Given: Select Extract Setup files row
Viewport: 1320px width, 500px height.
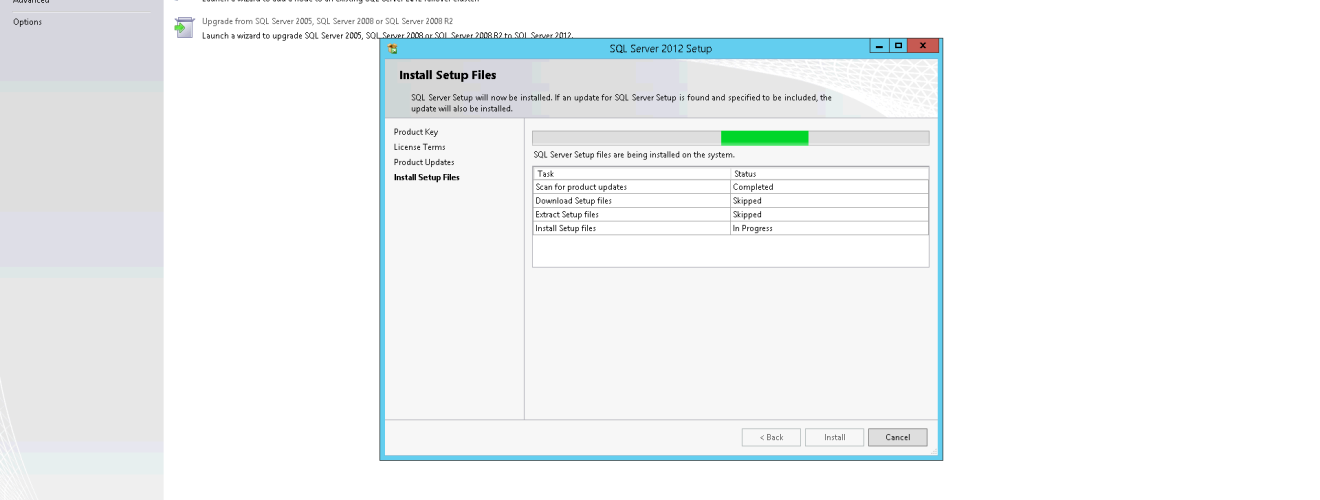Looking at the screenshot, I should [730, 214].
